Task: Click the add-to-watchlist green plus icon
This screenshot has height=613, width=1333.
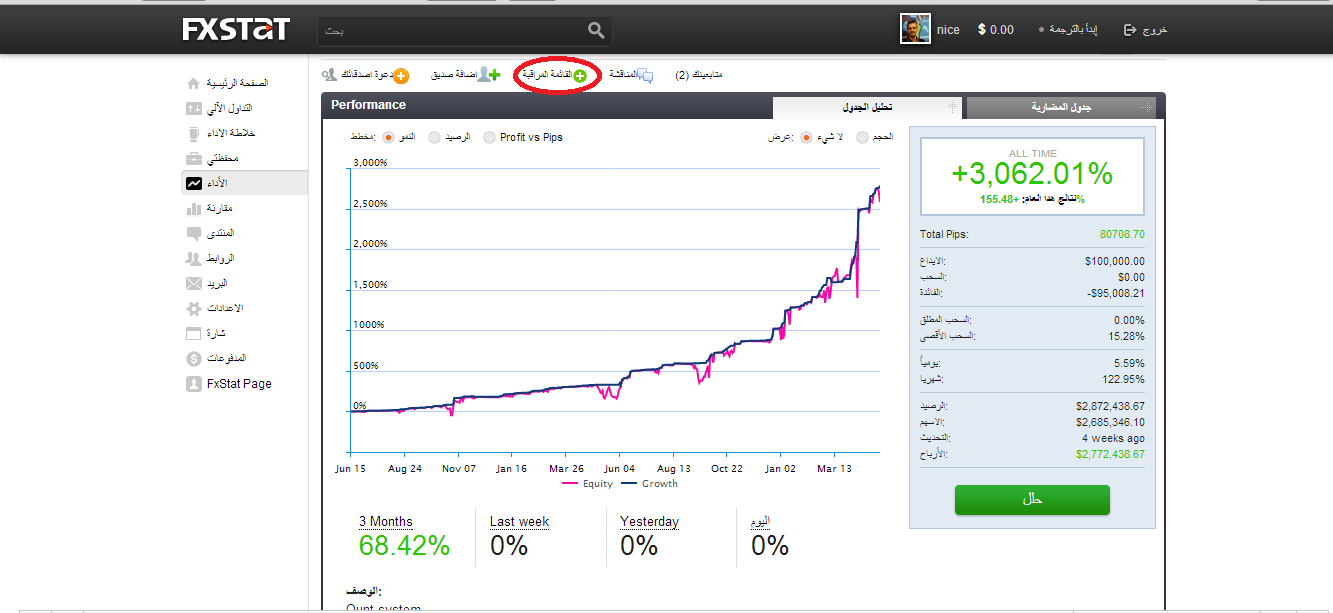Action: point(580,76)
